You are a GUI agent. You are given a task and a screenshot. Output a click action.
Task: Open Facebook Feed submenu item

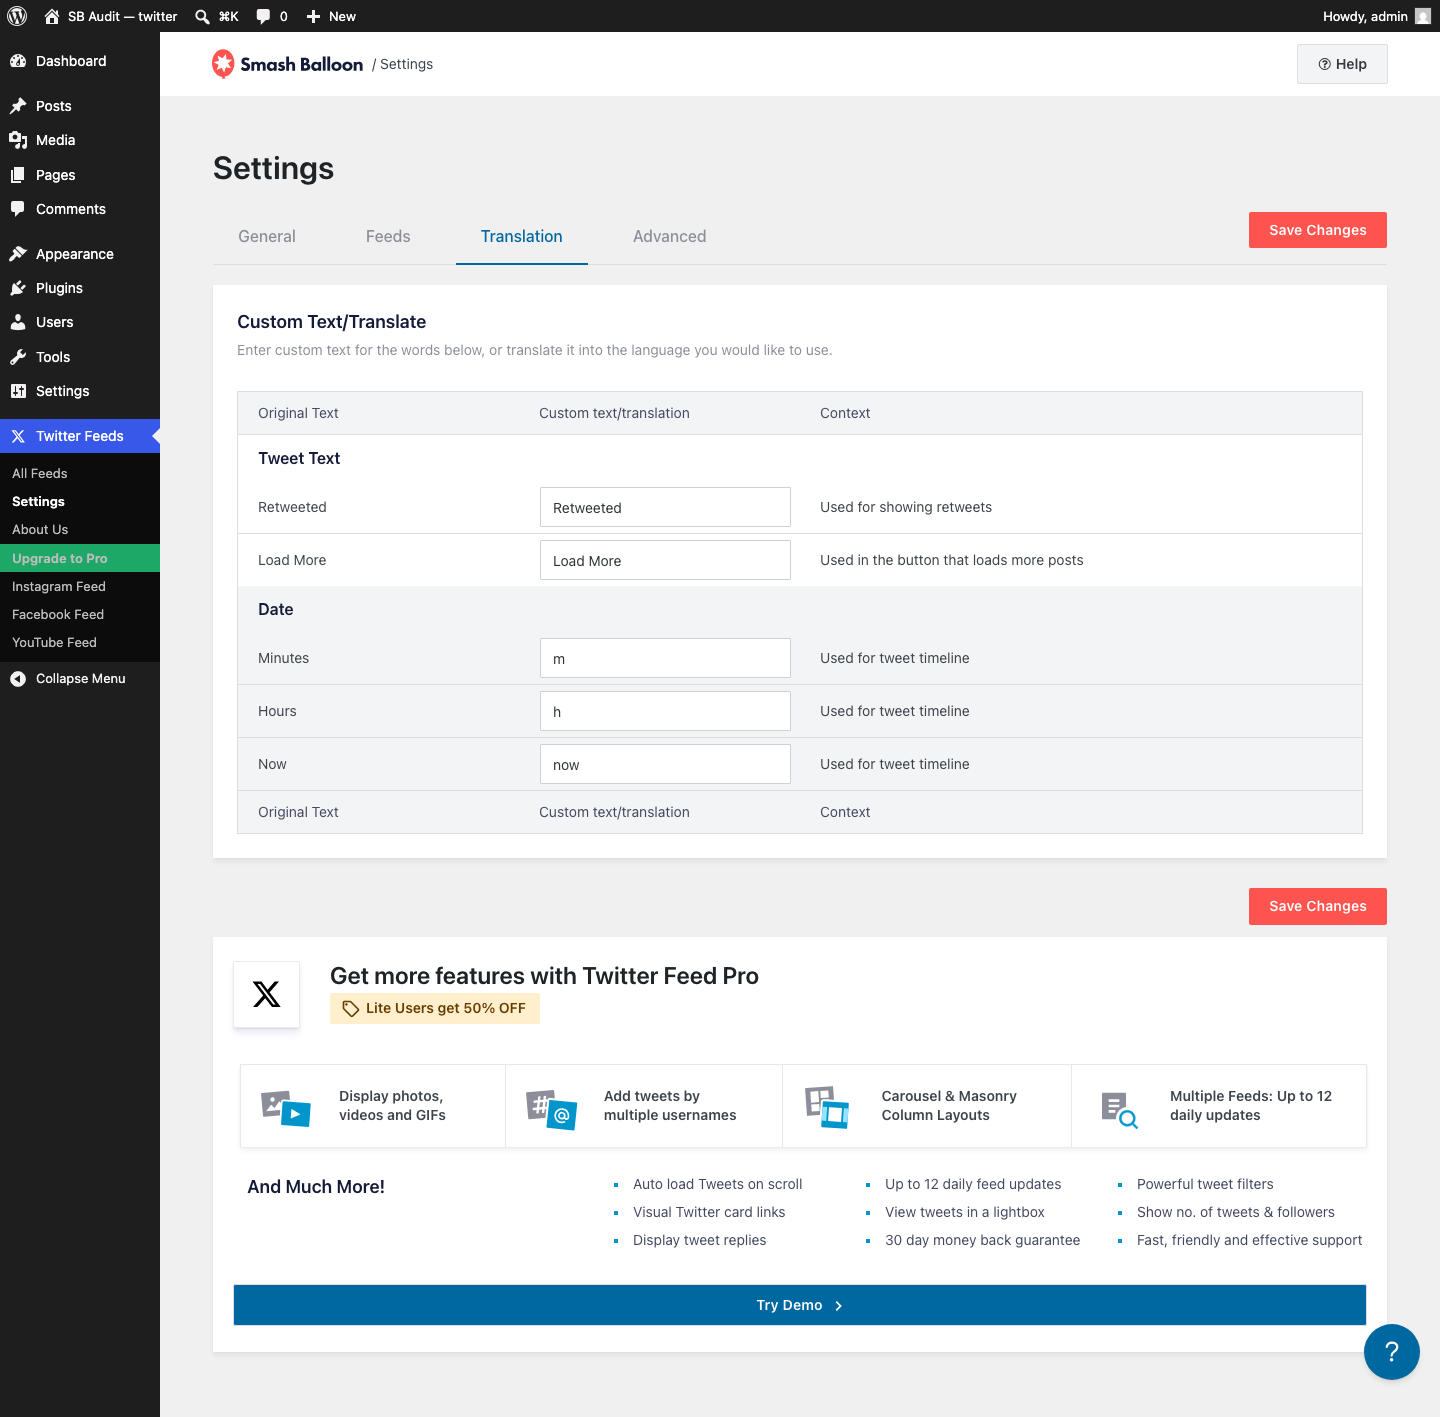[x=58, y=615]
